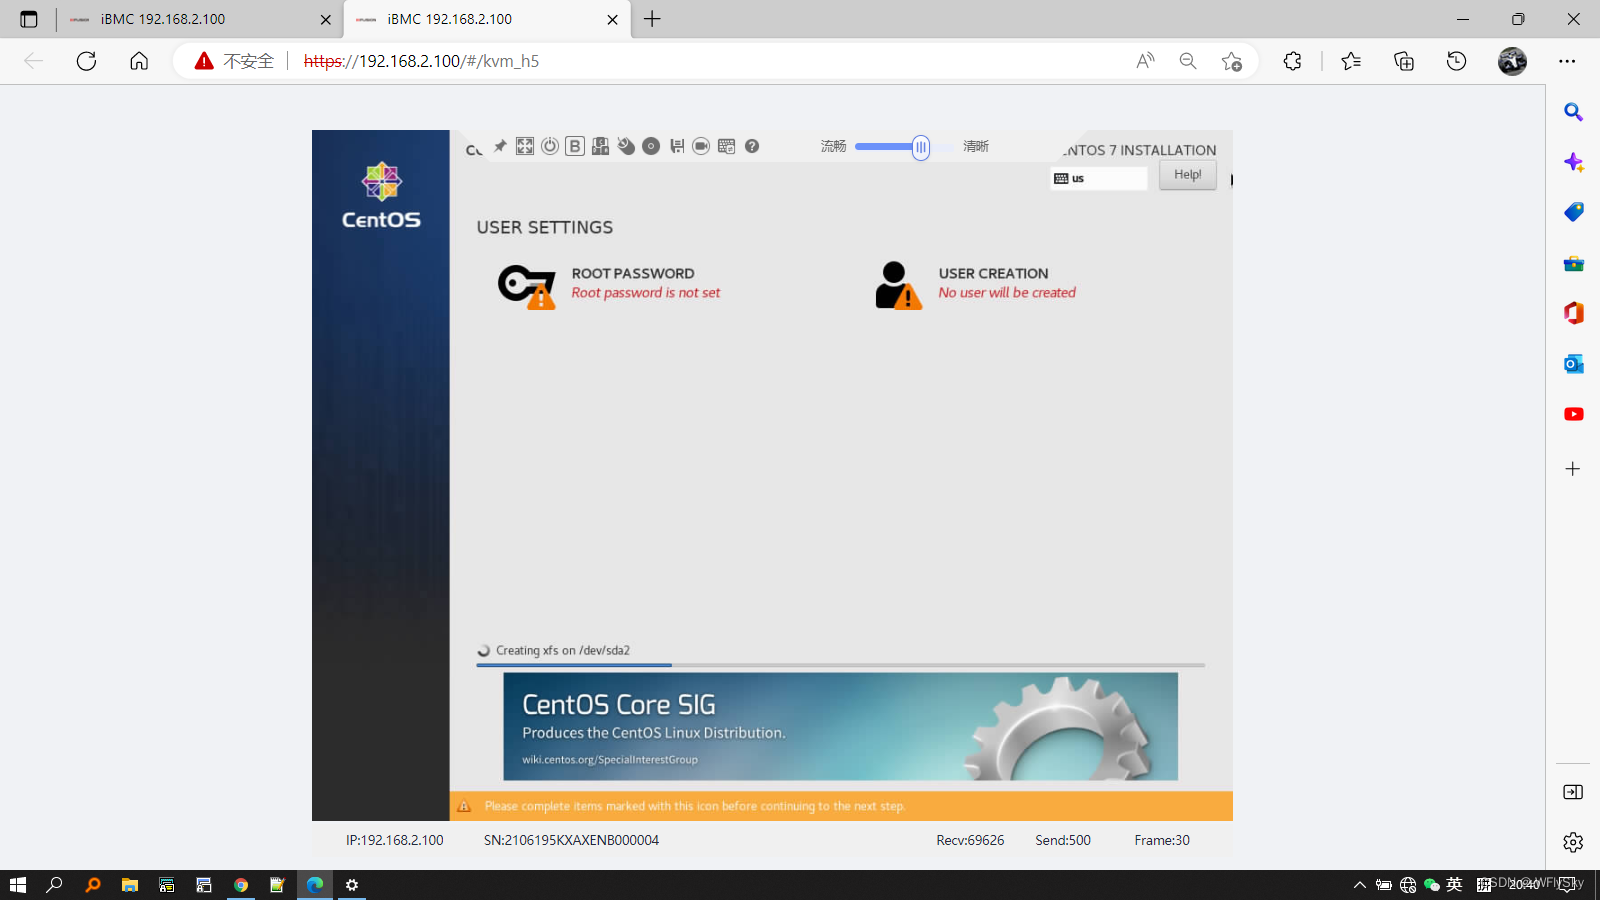Open File Explorer from the taskbar
1600x900 pixels.
130,885
